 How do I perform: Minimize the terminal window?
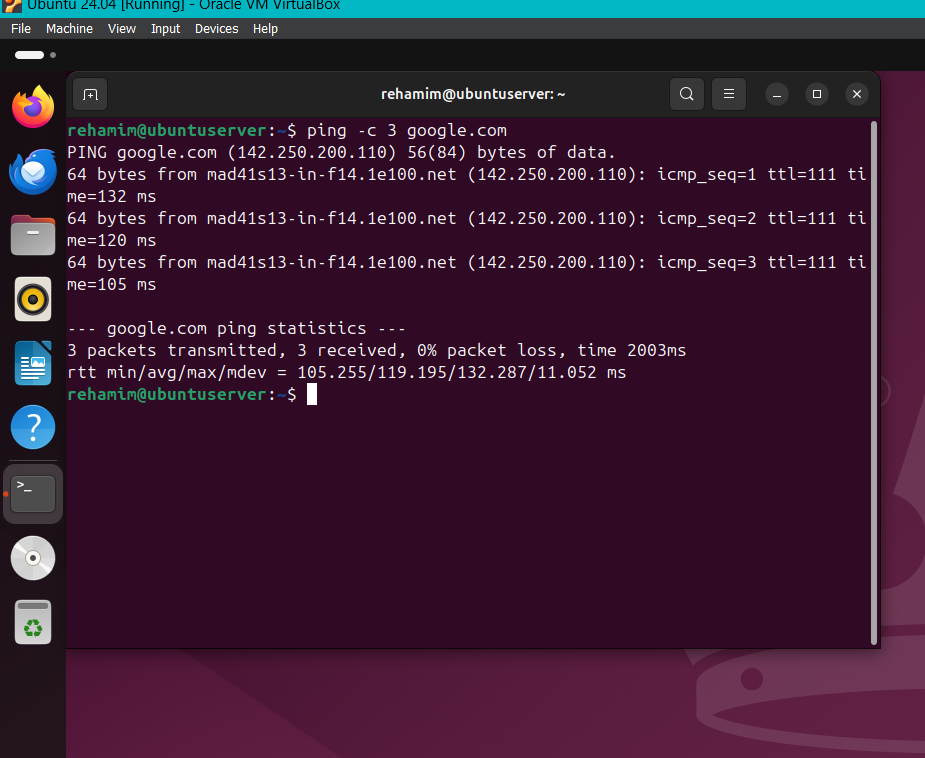777,94
